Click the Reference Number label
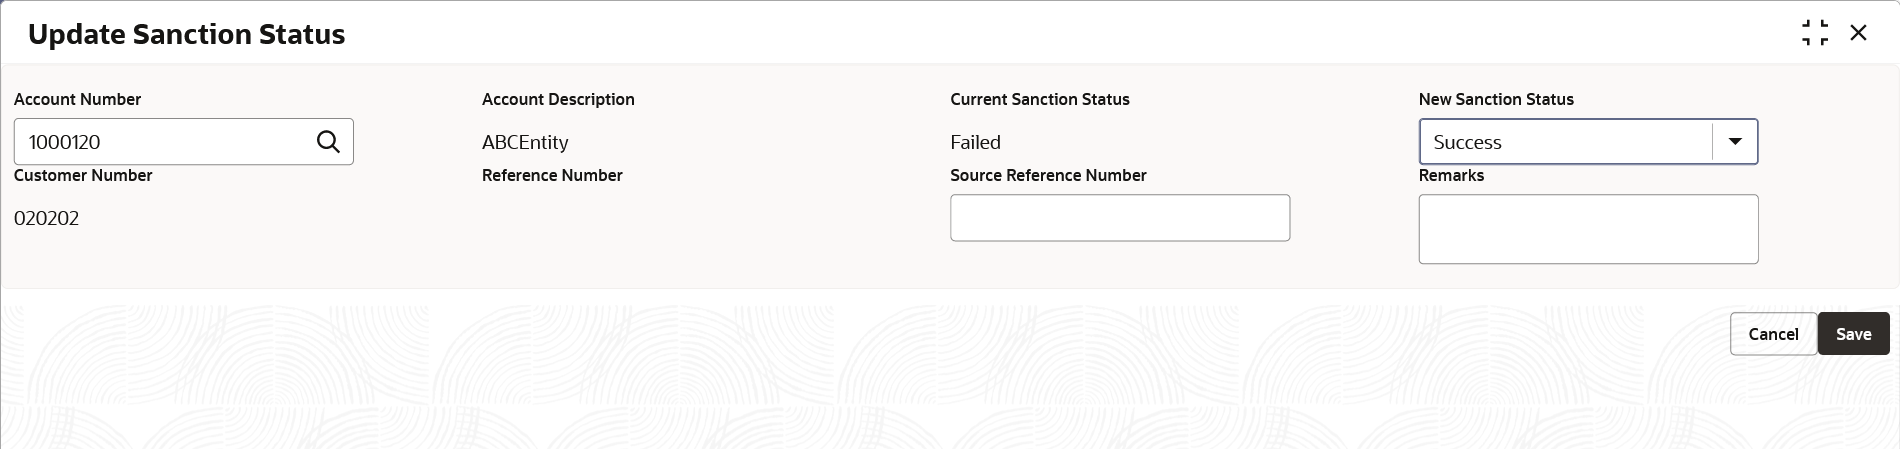Viewport: 1900px width, 449px height. tap(552, 175)
